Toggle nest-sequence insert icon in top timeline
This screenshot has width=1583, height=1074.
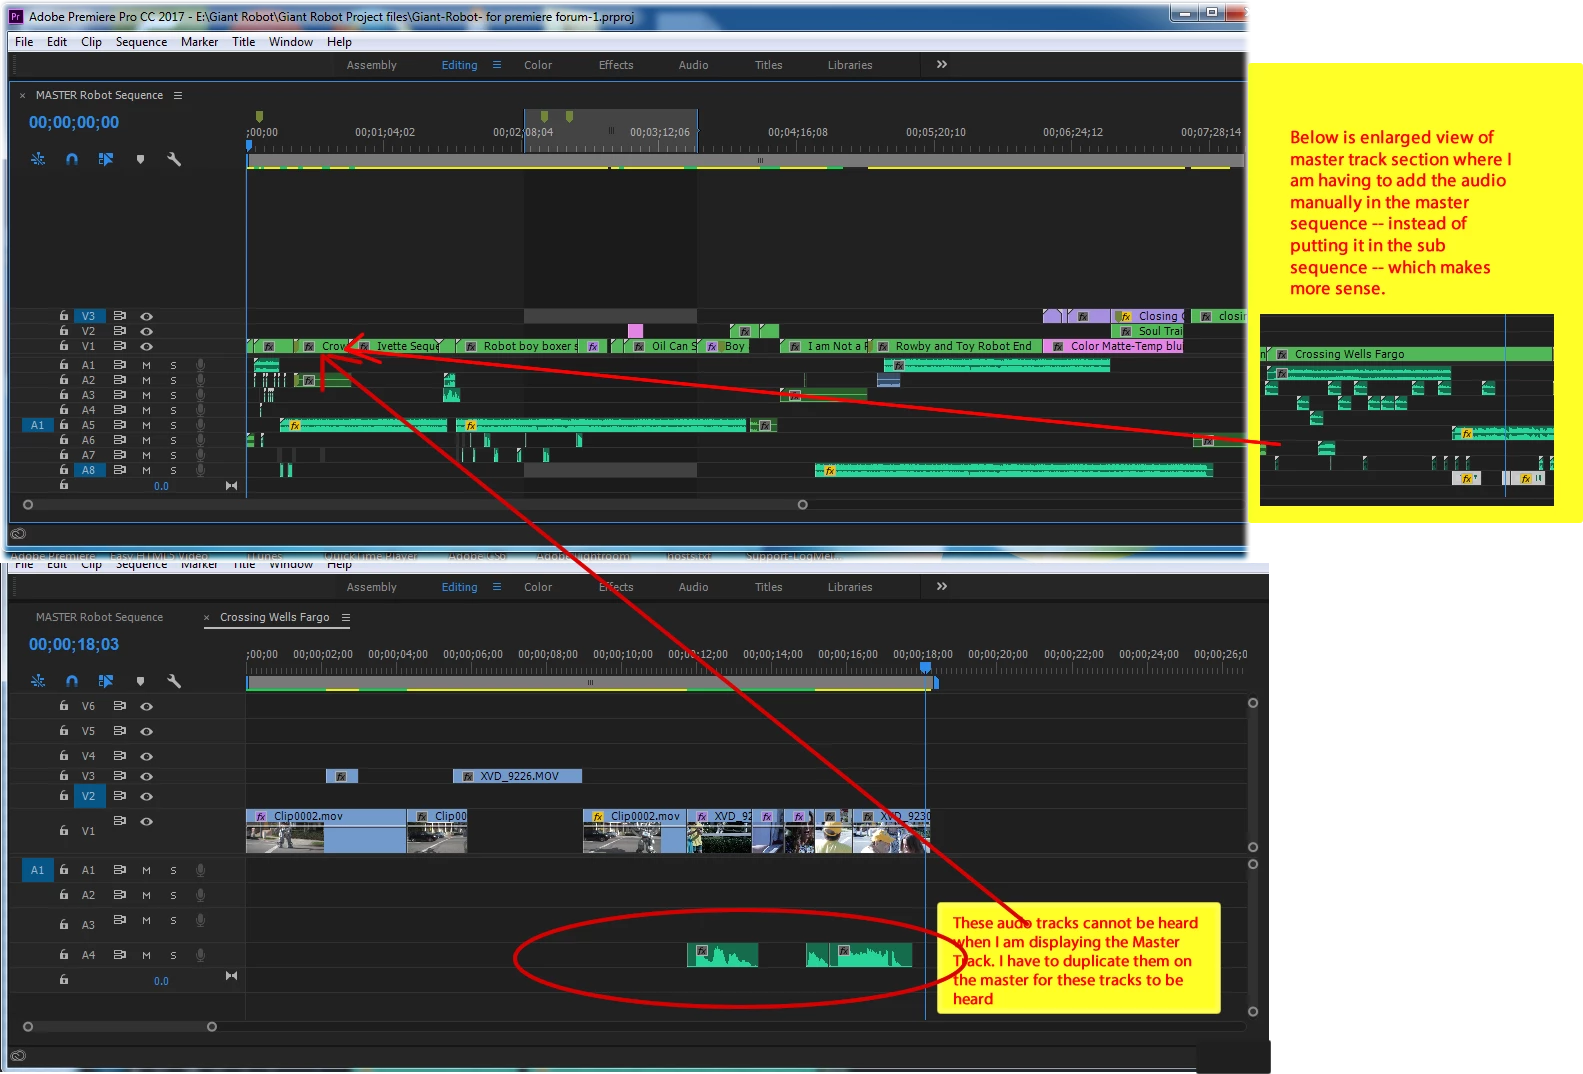(x=38, y=159)
